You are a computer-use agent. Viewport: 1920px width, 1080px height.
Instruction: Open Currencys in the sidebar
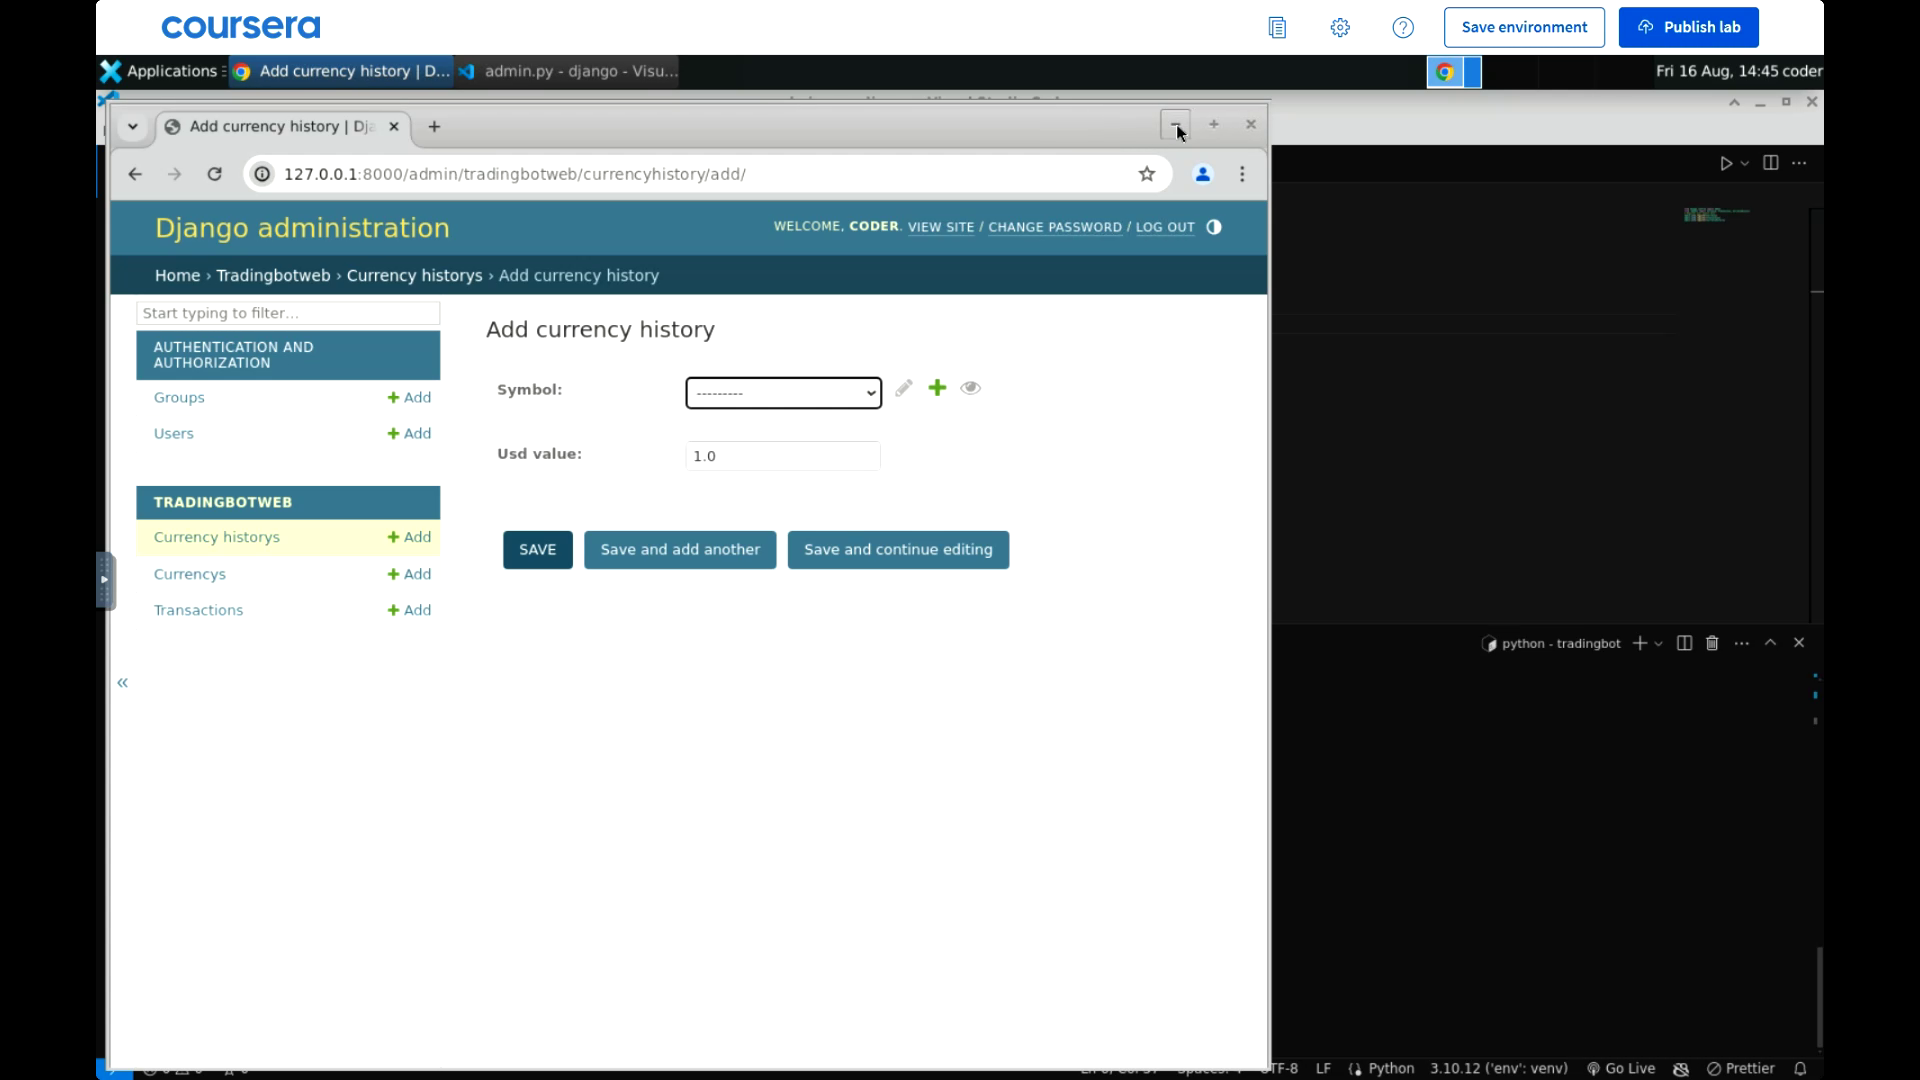click(x=190, y=574)
